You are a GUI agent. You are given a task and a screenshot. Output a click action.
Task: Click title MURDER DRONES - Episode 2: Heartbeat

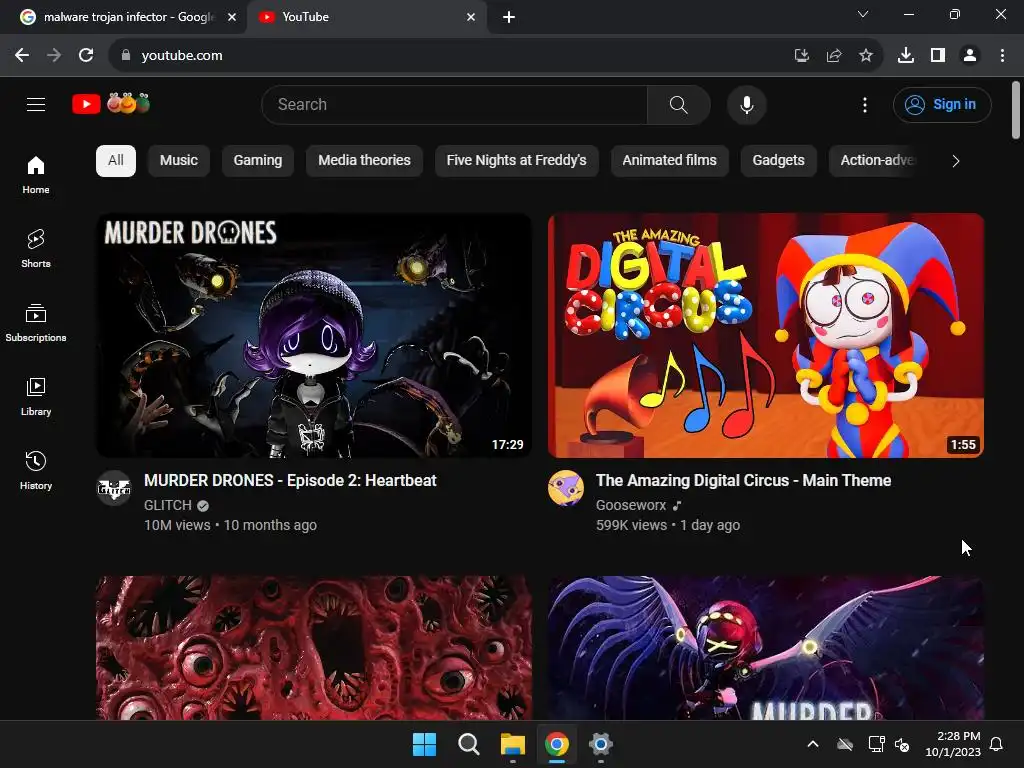tap(290, 481)
